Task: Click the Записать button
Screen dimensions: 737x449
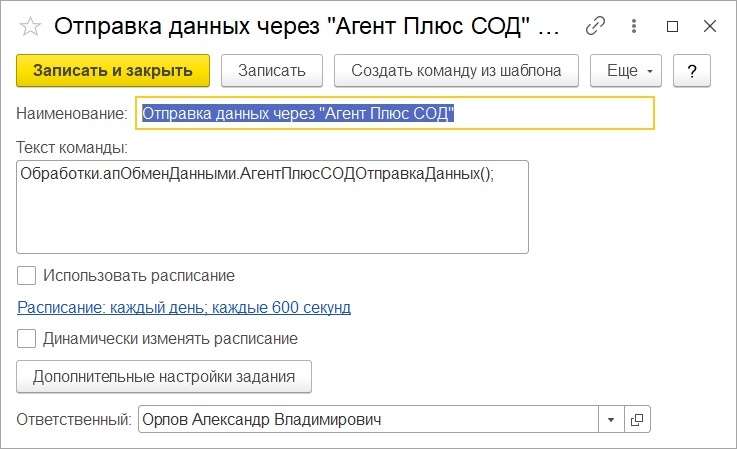Action: tap(272, 71)
